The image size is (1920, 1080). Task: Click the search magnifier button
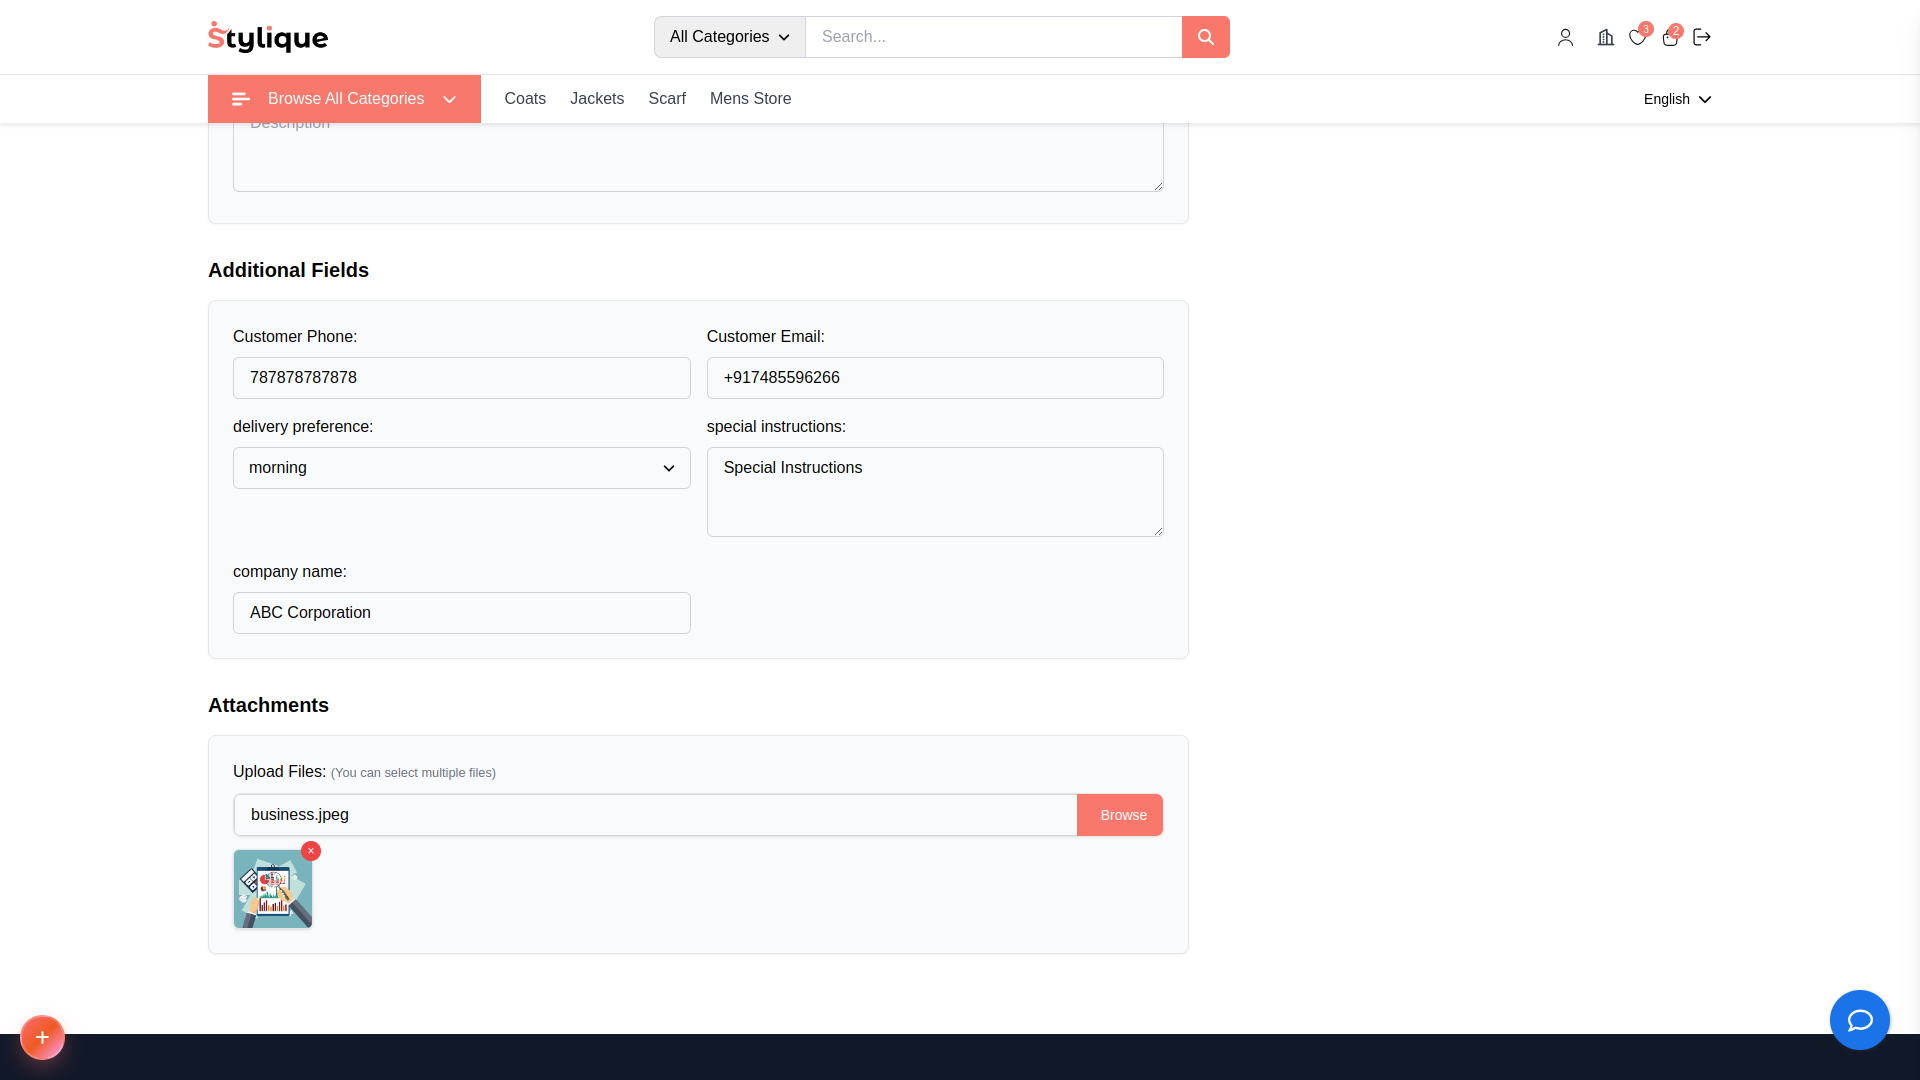pyautogui.click(x=1205, y=37)
